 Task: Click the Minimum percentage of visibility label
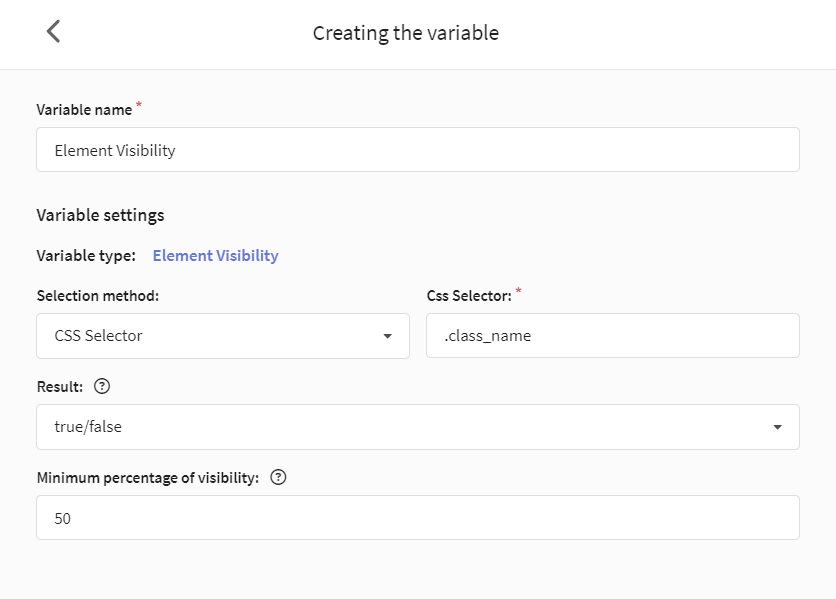pyautogui.click(x=148, y=477)
